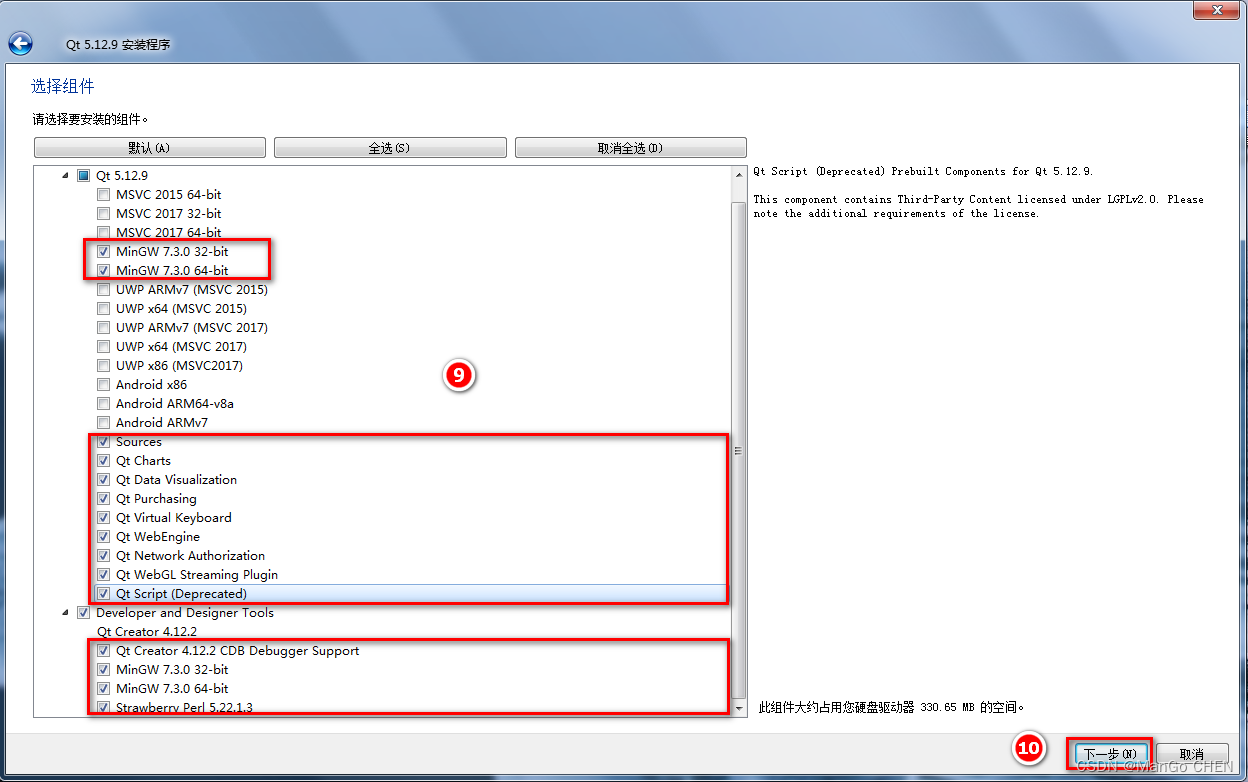Select the Qt Creator 4.12.2 tree row

[147, 632]
